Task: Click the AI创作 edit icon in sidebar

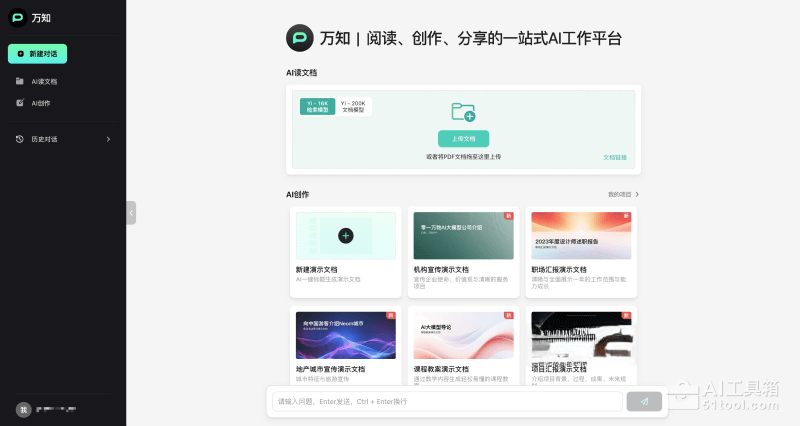Action: click(20, 103)
